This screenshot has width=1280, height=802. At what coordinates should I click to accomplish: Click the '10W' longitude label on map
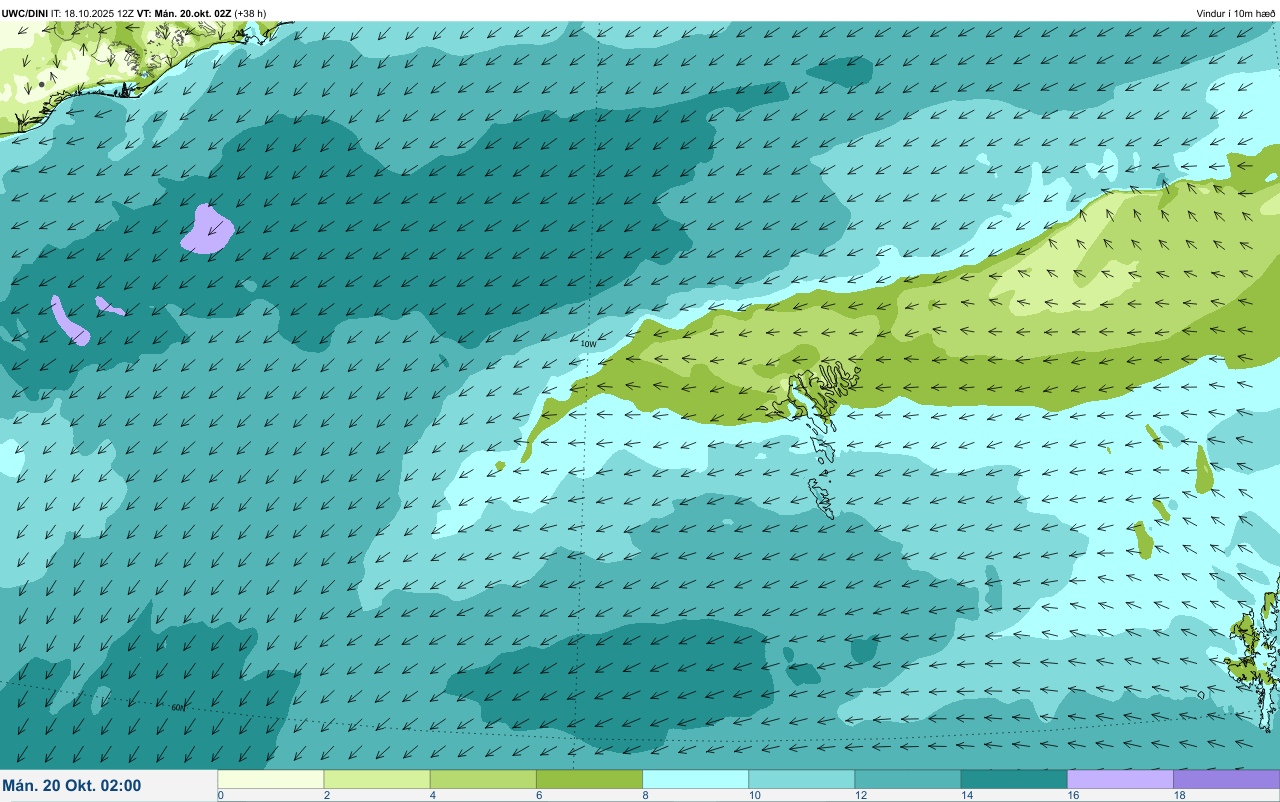coord(588,344)
